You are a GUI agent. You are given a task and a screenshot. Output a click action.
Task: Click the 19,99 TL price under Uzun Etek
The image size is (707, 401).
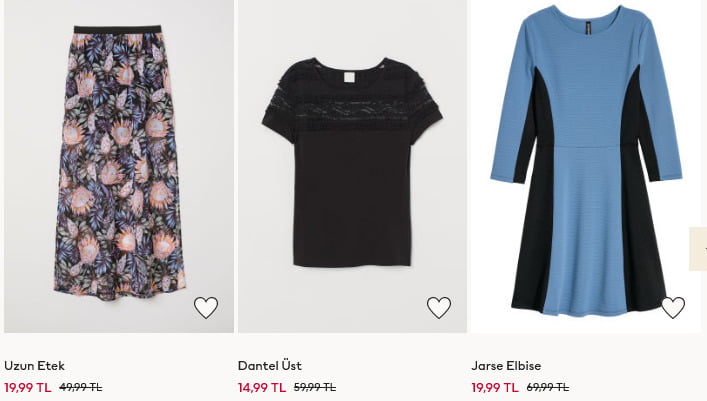coord(28,387)
